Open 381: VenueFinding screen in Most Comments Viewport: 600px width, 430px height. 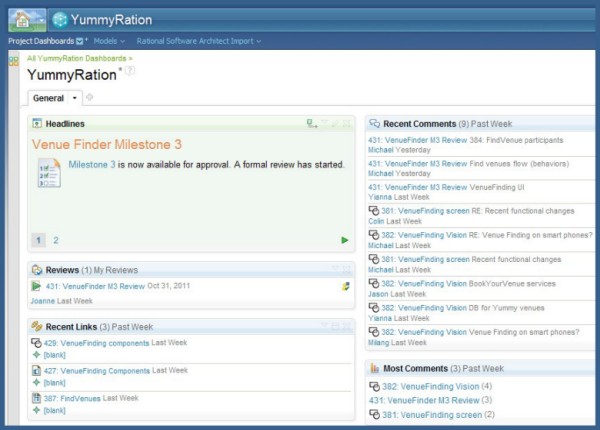point(432,415)
